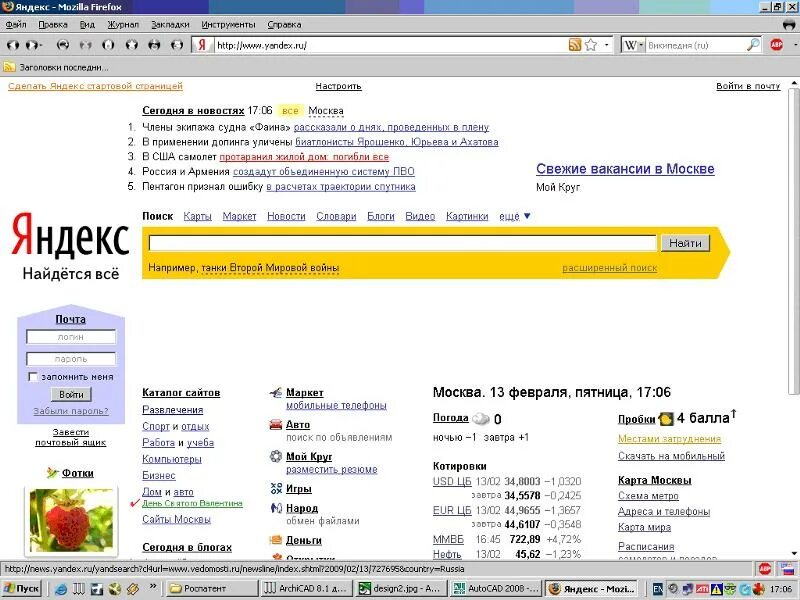Switch to the ArchiCAD 8.1 taskbar window
The height and width of the screenshot is (600, 800).
pos(306,588)
